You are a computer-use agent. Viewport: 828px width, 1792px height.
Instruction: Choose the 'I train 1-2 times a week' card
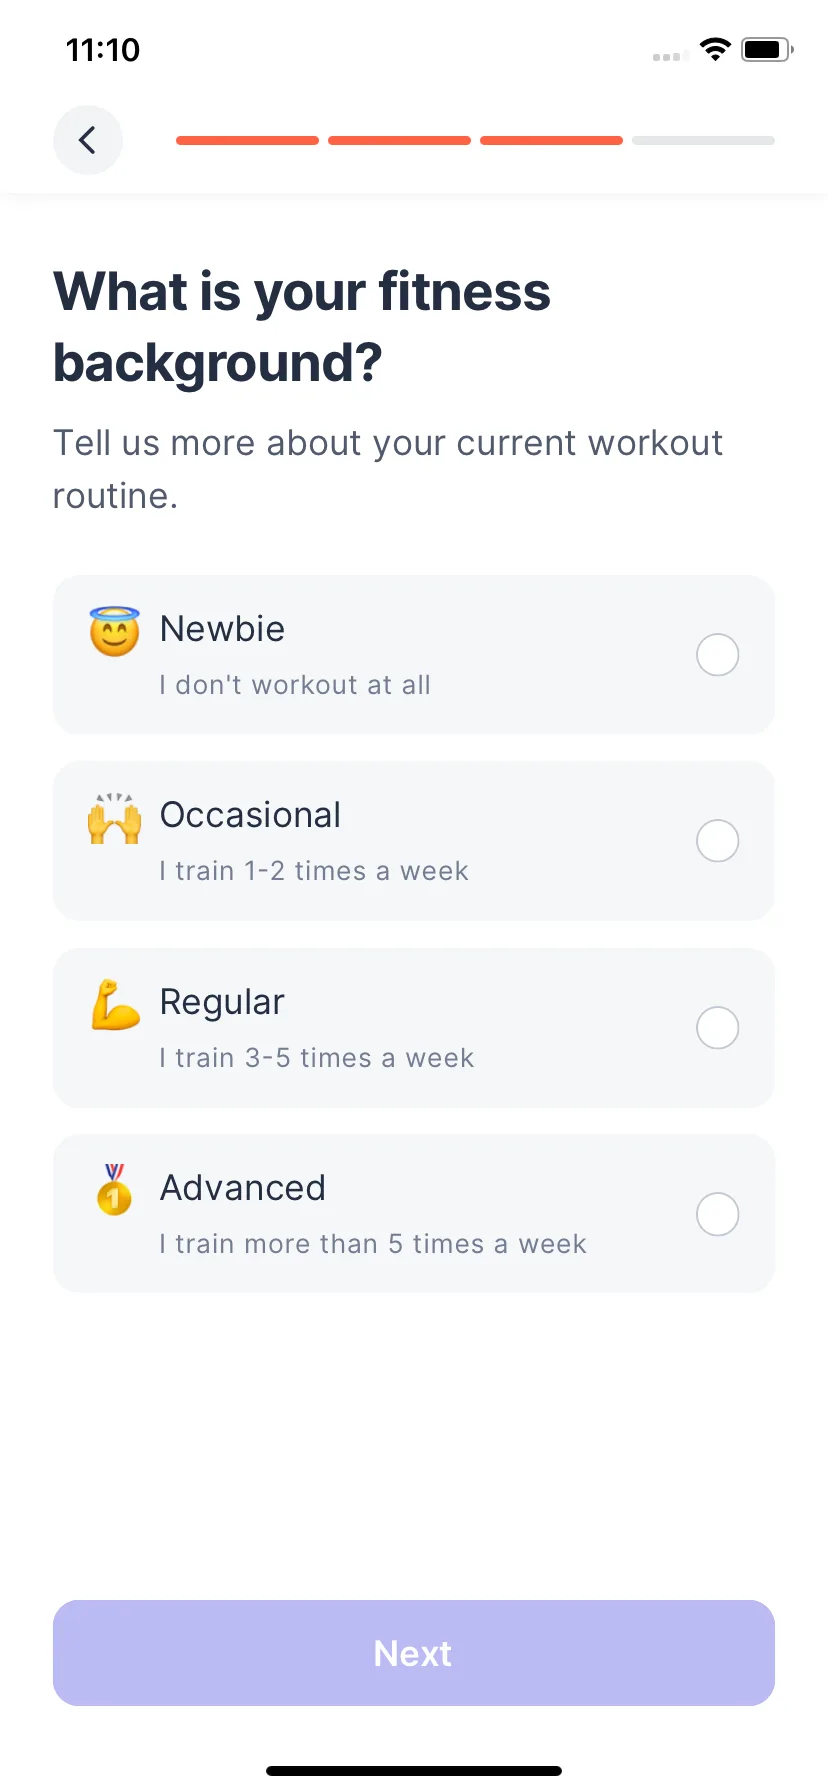[x=414, y=841]
